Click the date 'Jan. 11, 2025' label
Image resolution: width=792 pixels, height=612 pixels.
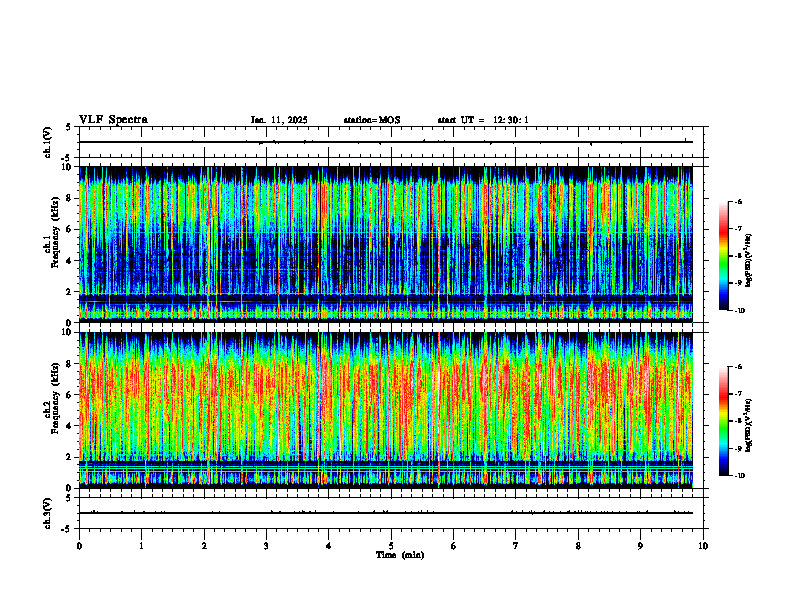click(x=279, y=120)
